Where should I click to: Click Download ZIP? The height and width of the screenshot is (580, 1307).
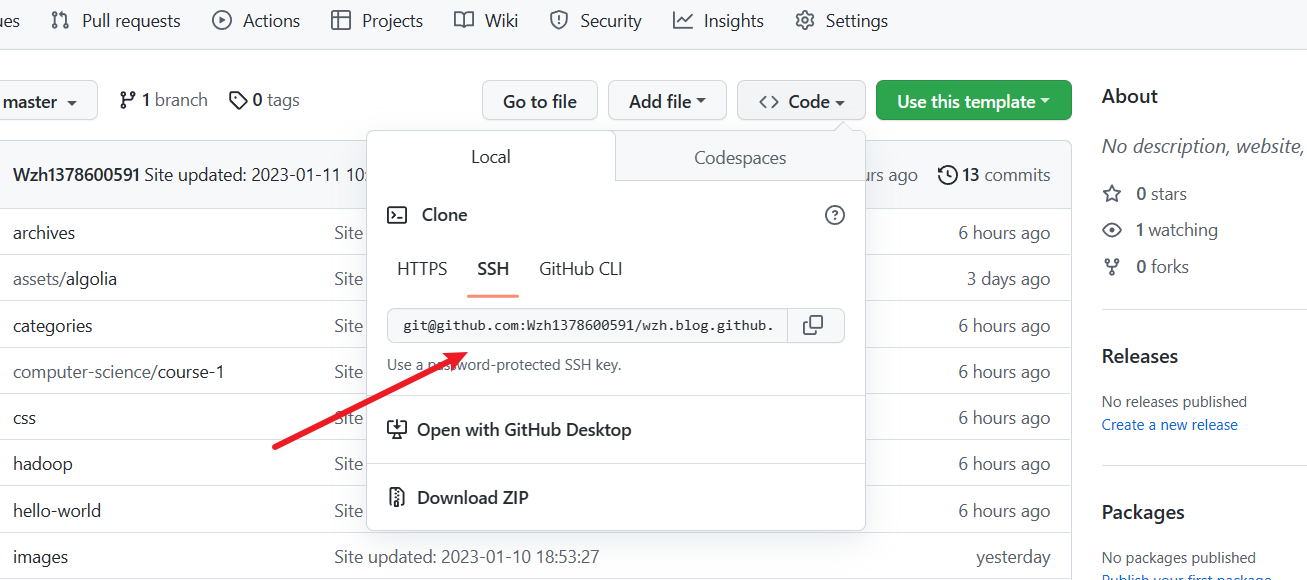coord(459,498)
